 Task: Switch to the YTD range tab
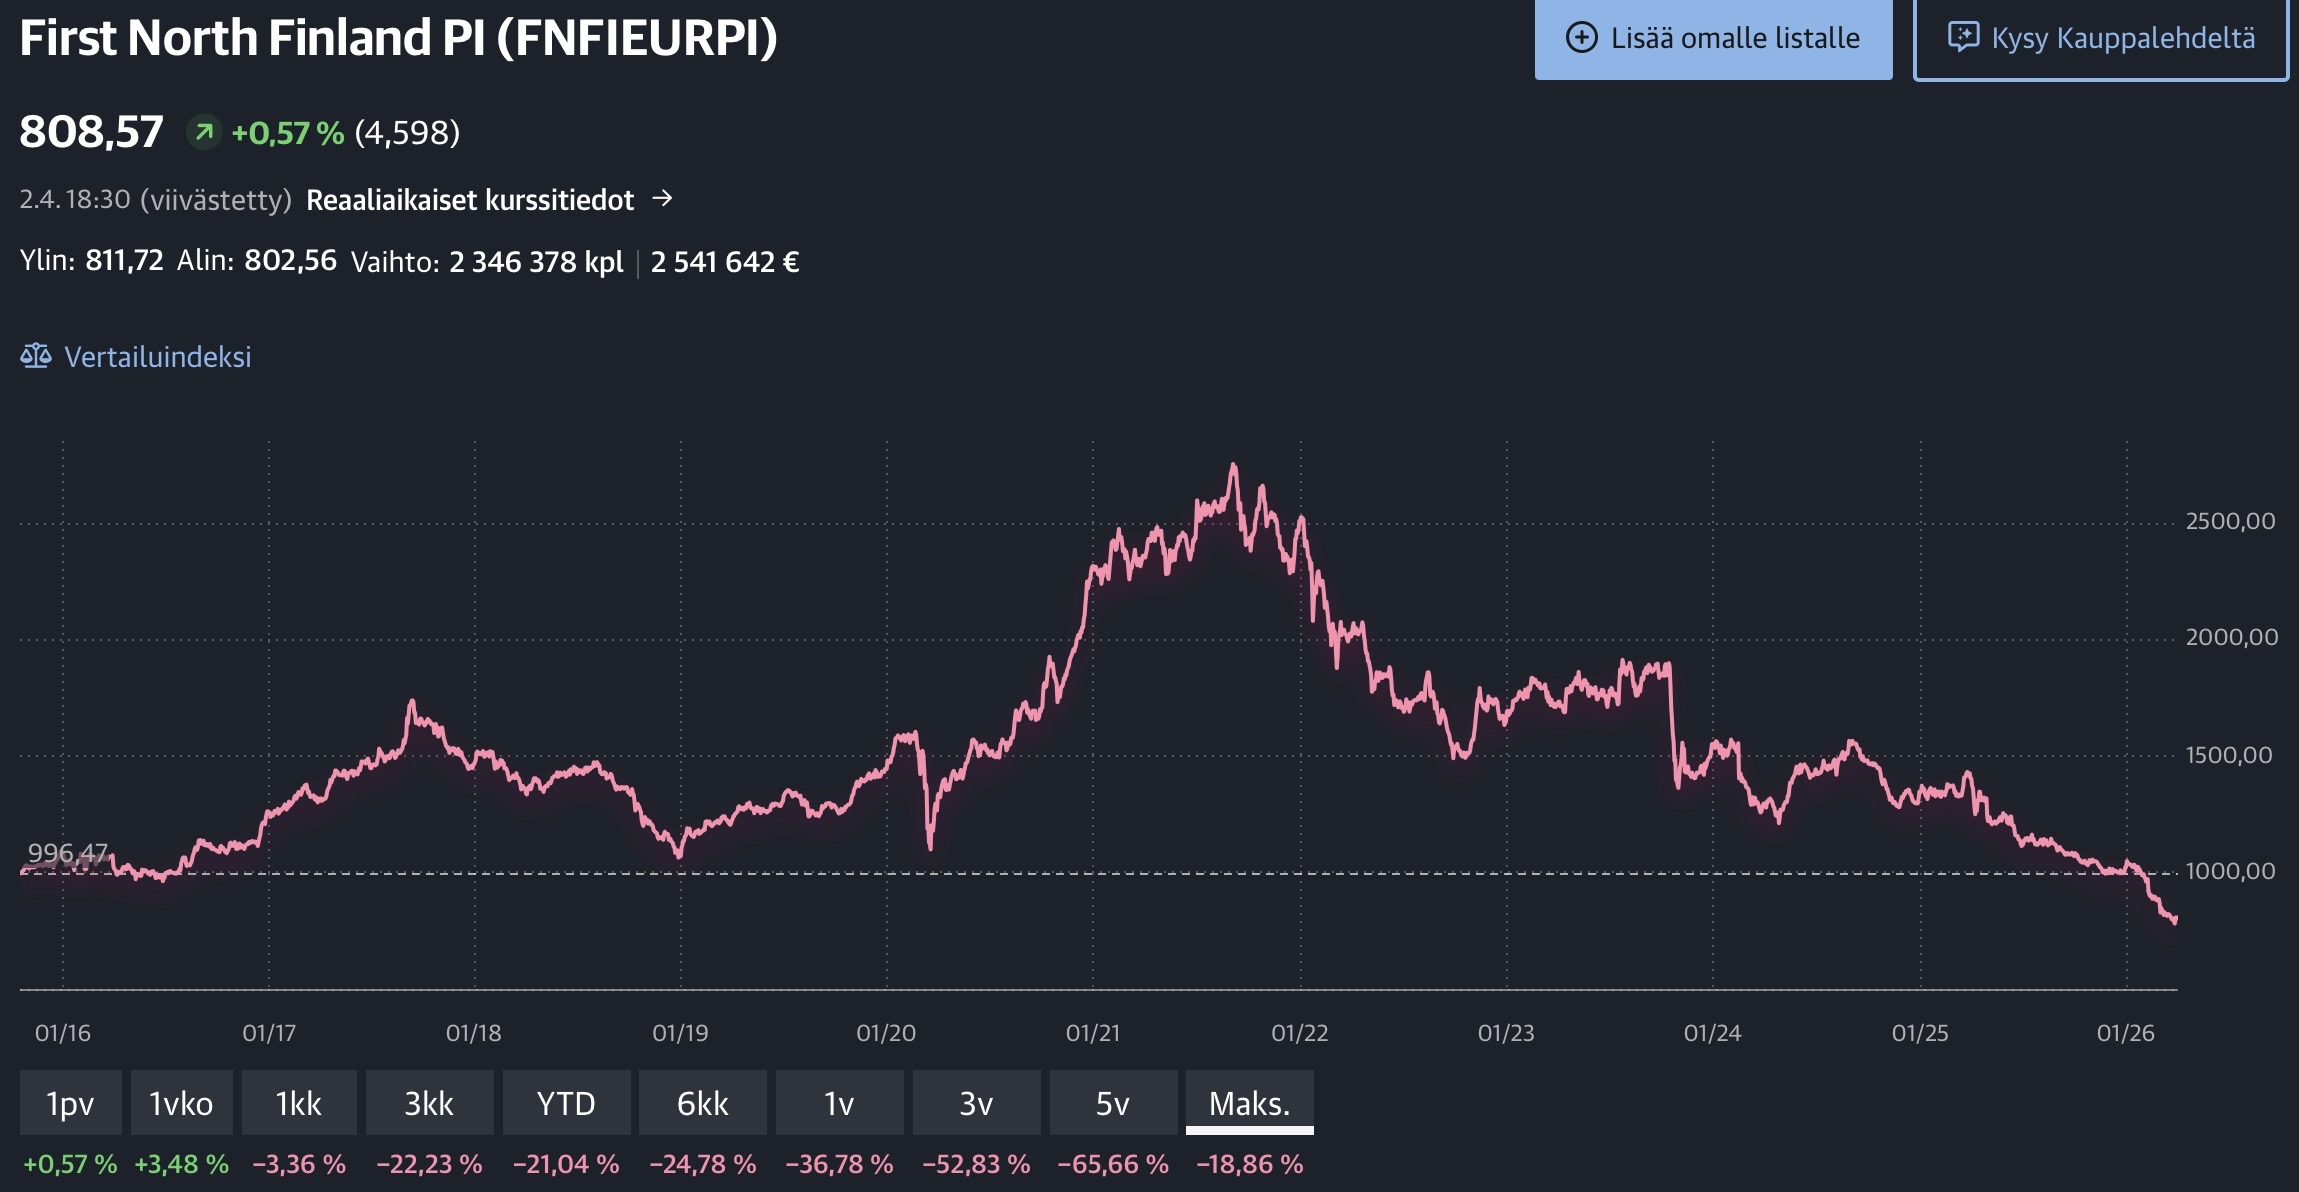(x=566, y=1103)
